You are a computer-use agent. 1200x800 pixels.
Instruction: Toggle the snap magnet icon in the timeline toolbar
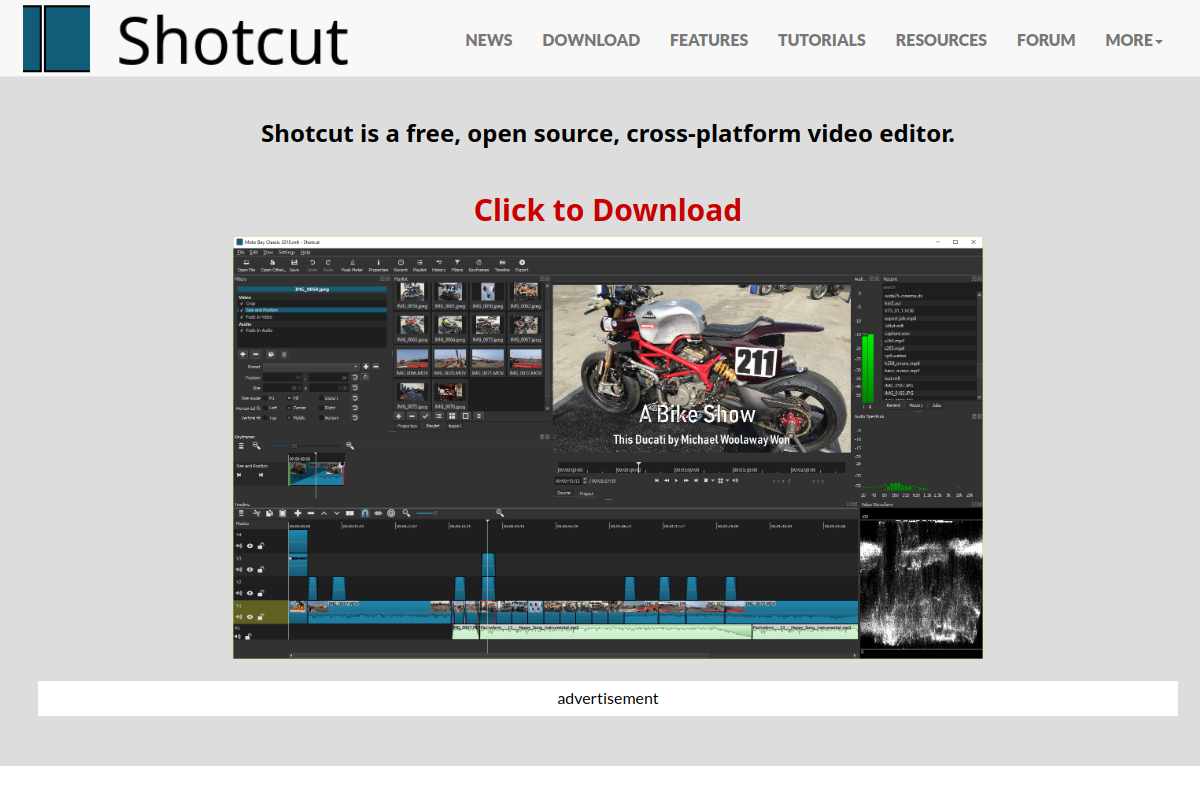coord(365,513)
